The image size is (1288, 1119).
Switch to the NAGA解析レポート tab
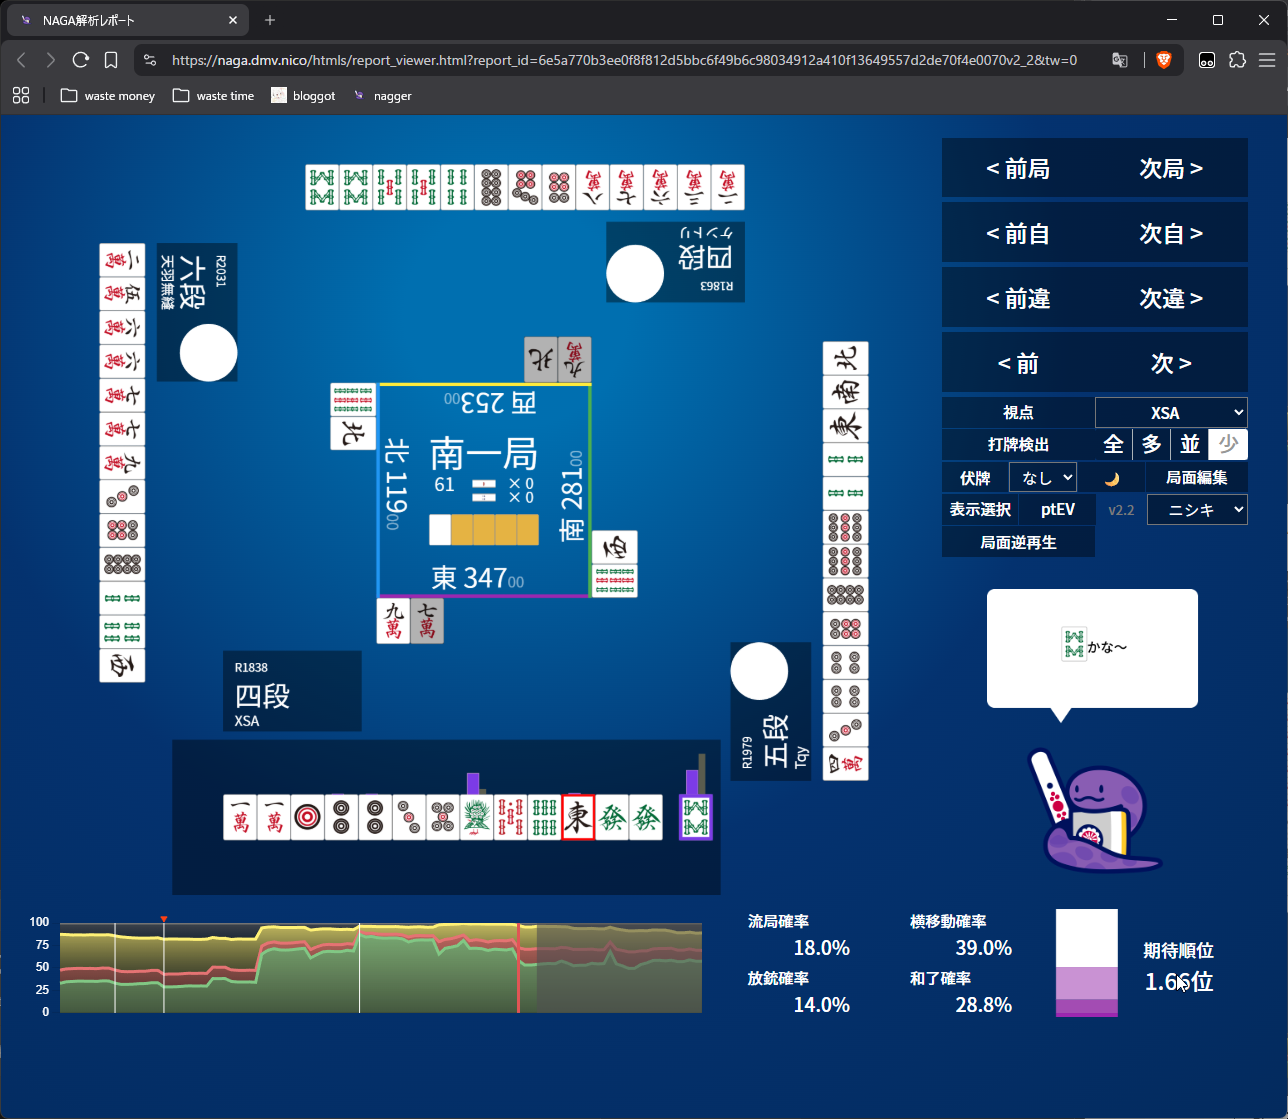130,20
